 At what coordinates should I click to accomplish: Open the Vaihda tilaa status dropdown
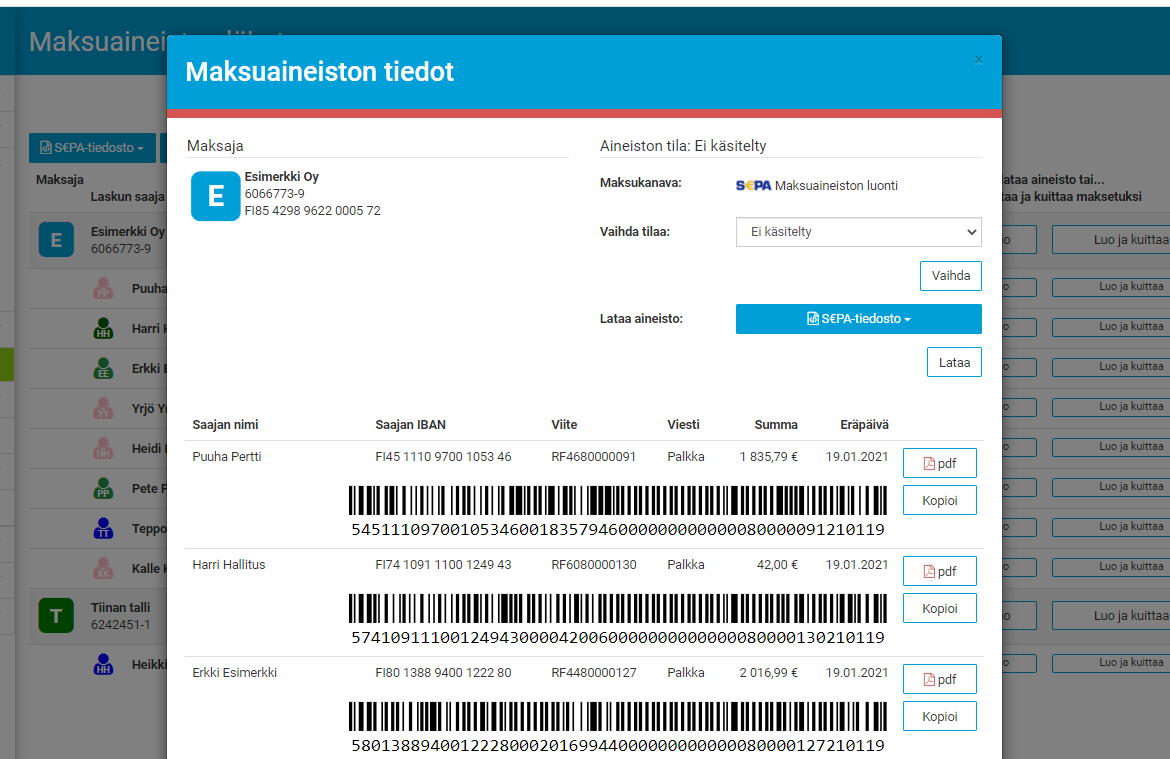coord(858,232)
